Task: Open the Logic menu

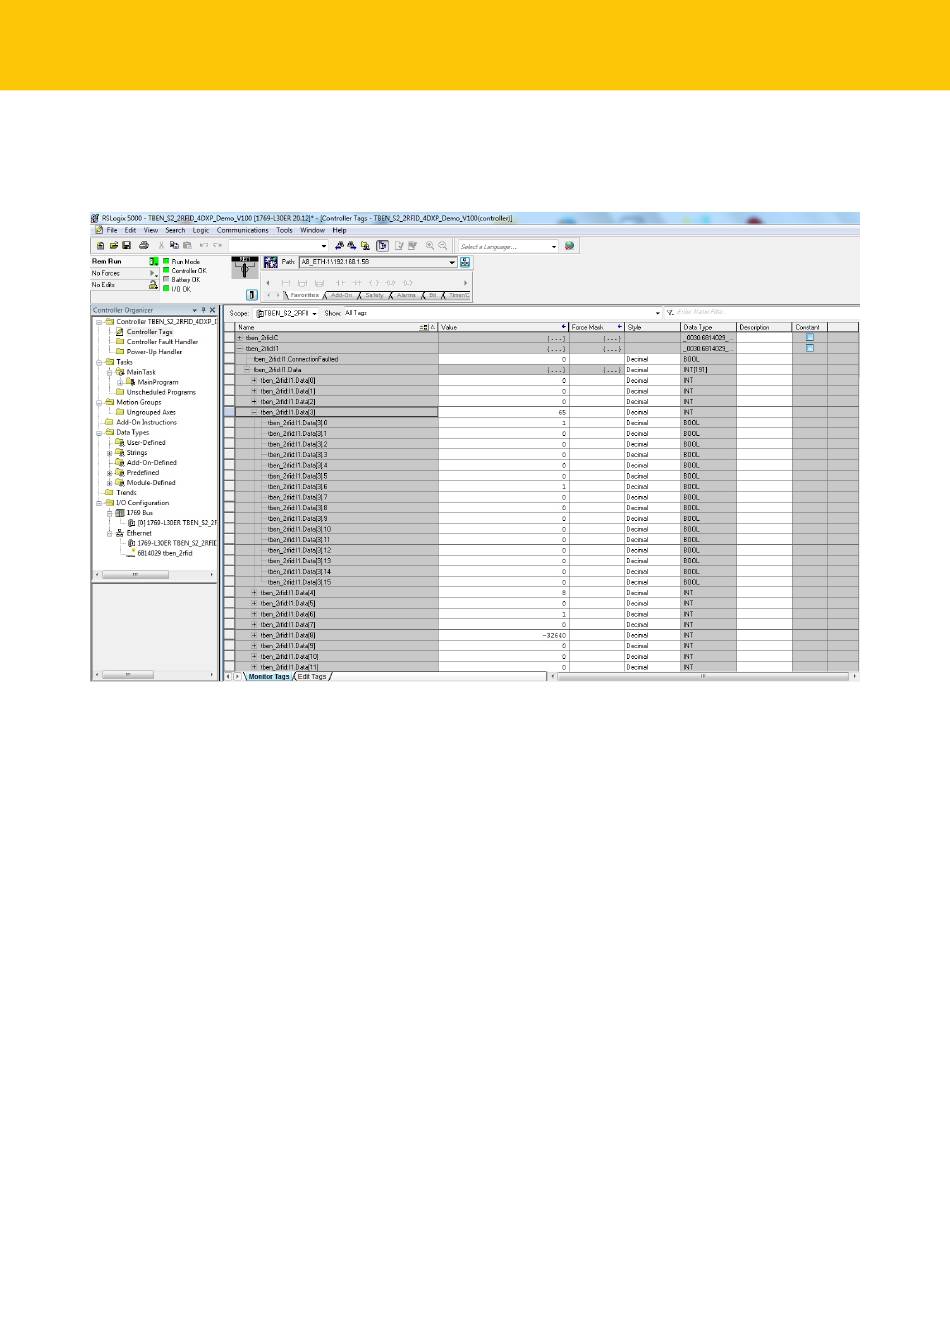Action: [x=201, y=230]
